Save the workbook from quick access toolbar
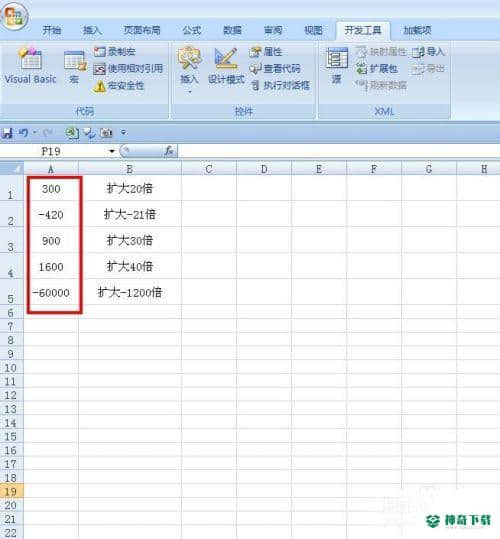 pyautogui.click(x=7, y=133)
